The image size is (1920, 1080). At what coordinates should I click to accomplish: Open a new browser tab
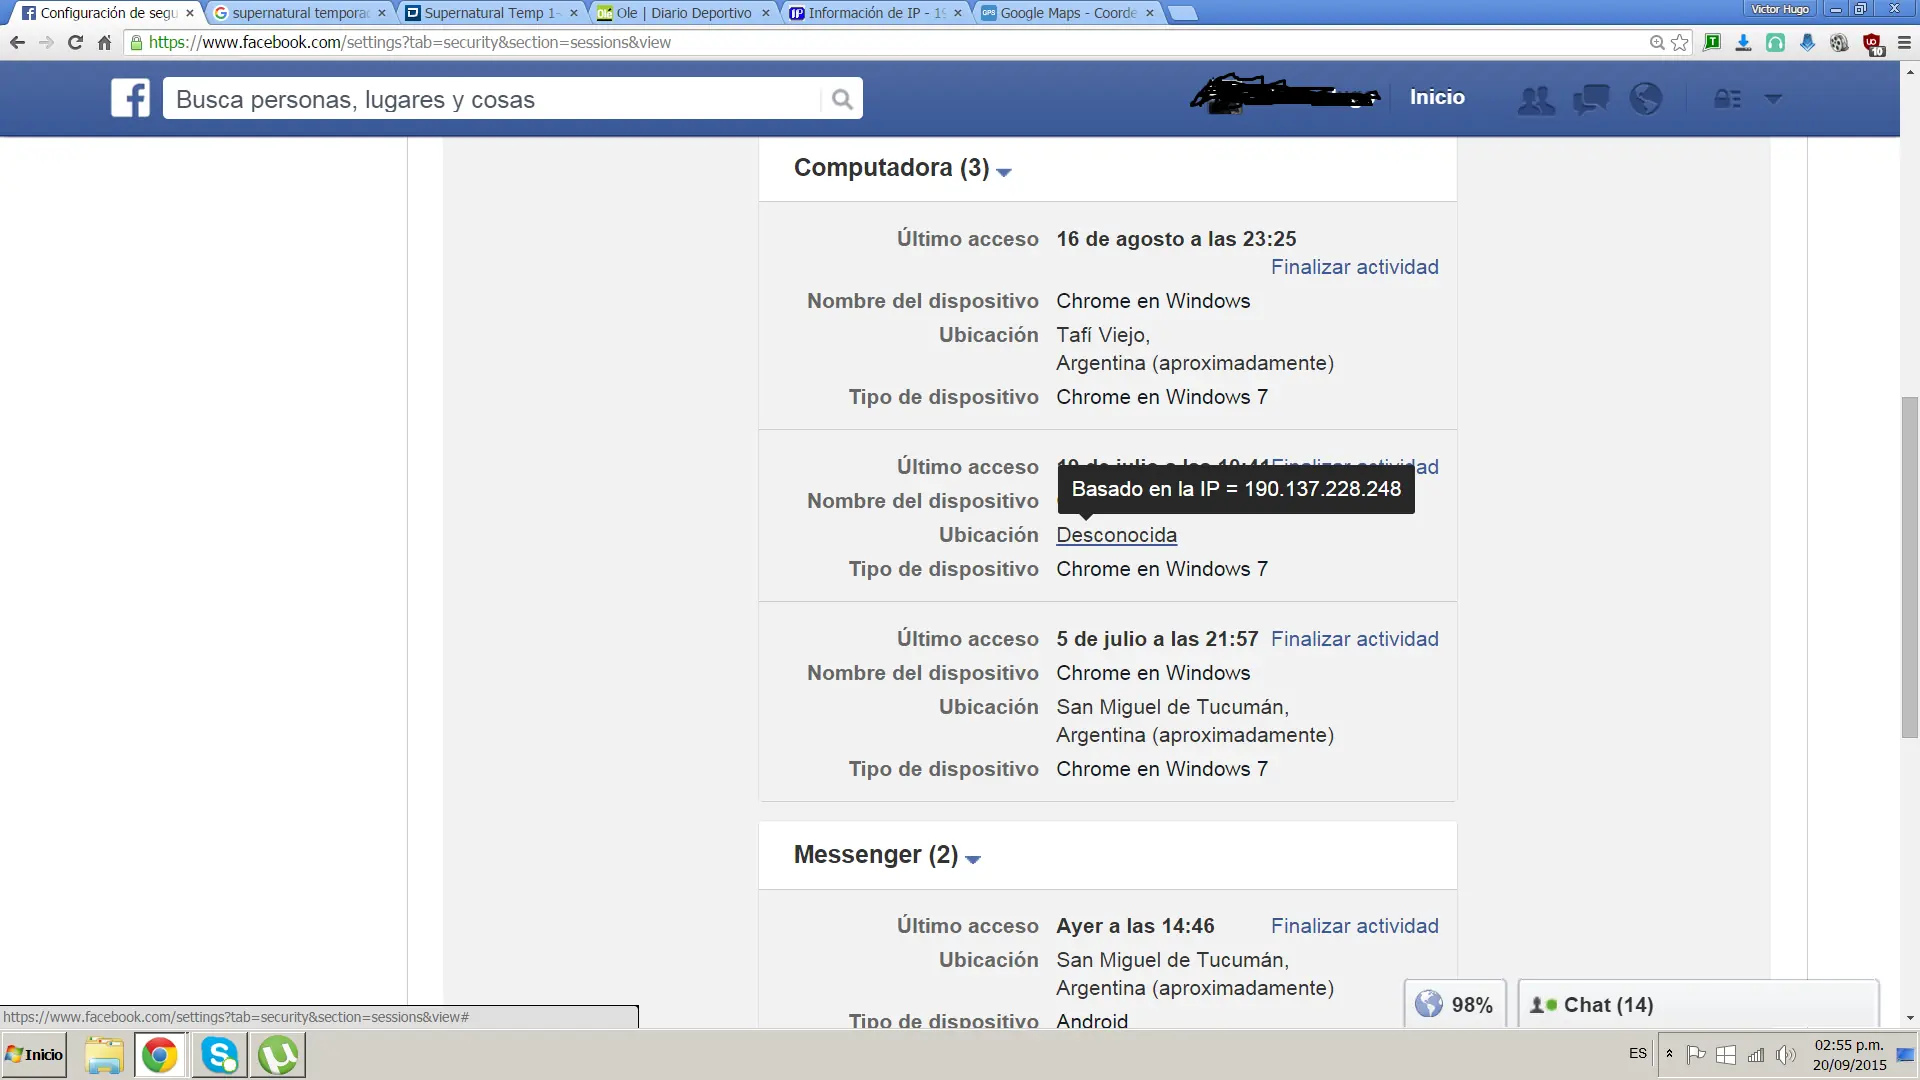[1182, 13]
